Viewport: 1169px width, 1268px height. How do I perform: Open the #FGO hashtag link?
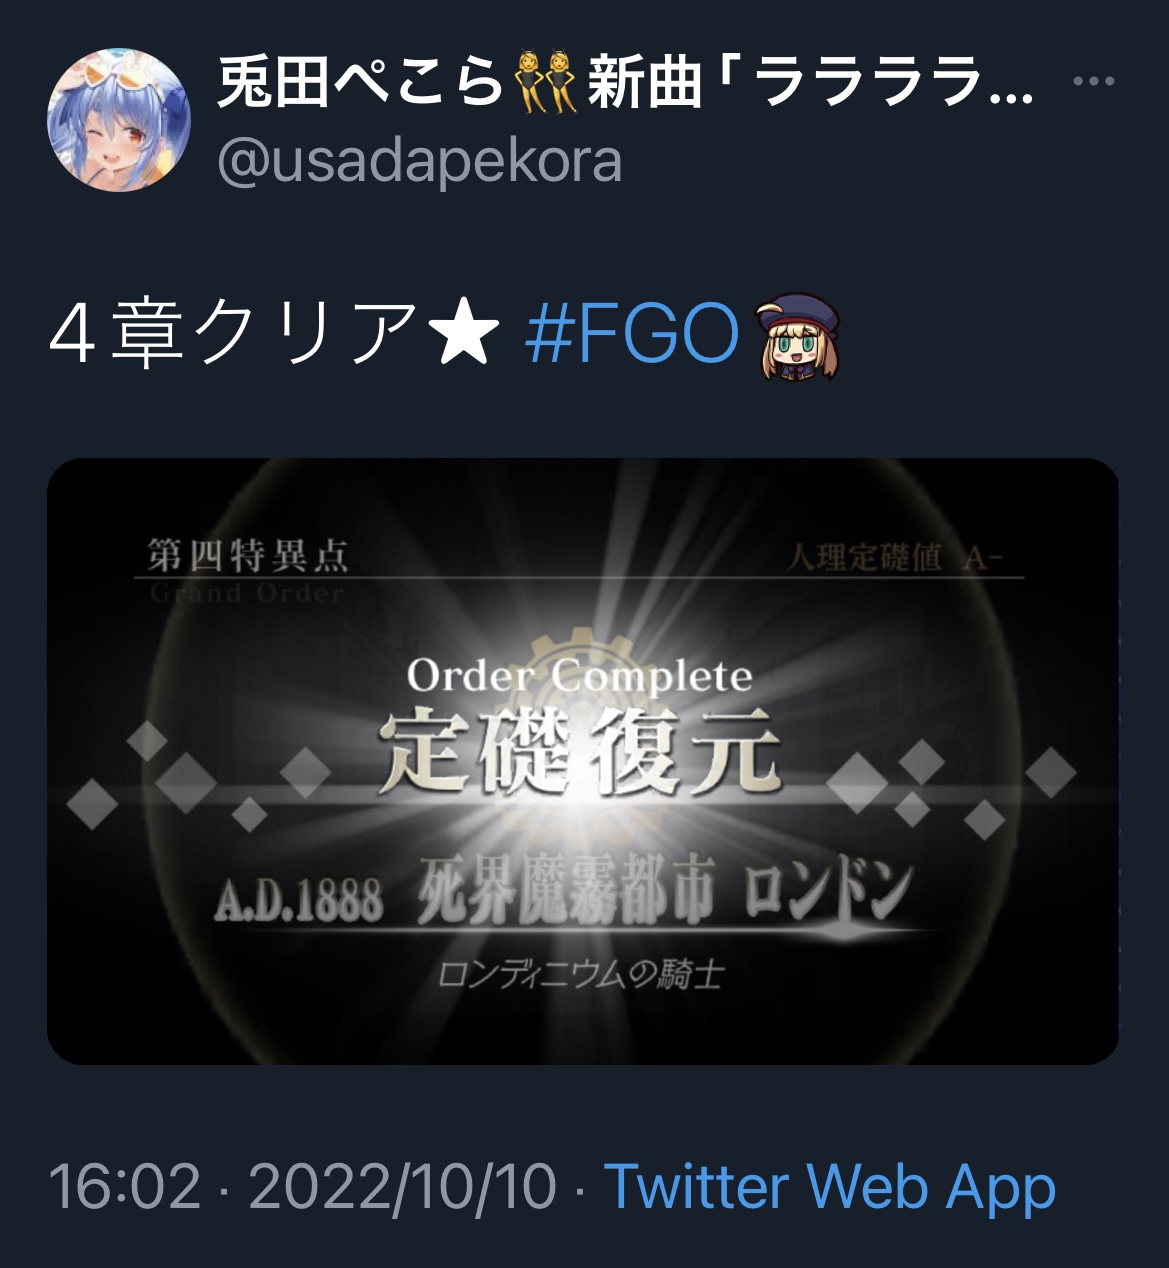632,334
